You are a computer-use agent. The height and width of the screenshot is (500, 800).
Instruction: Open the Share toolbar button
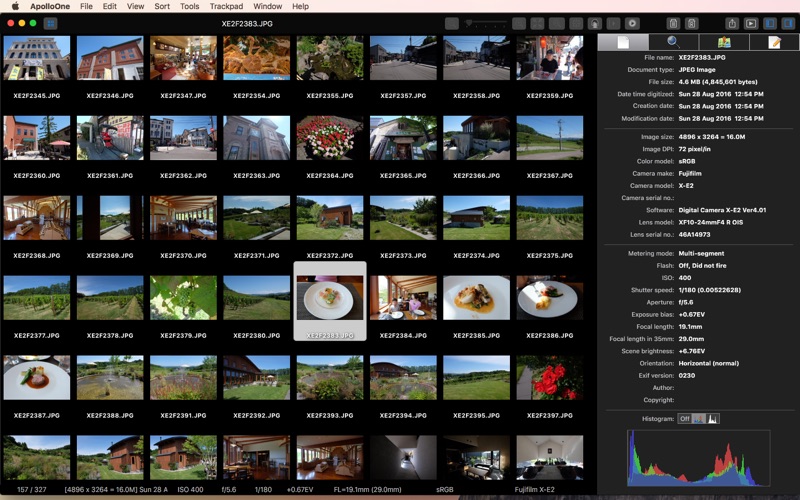click(732, 22)
